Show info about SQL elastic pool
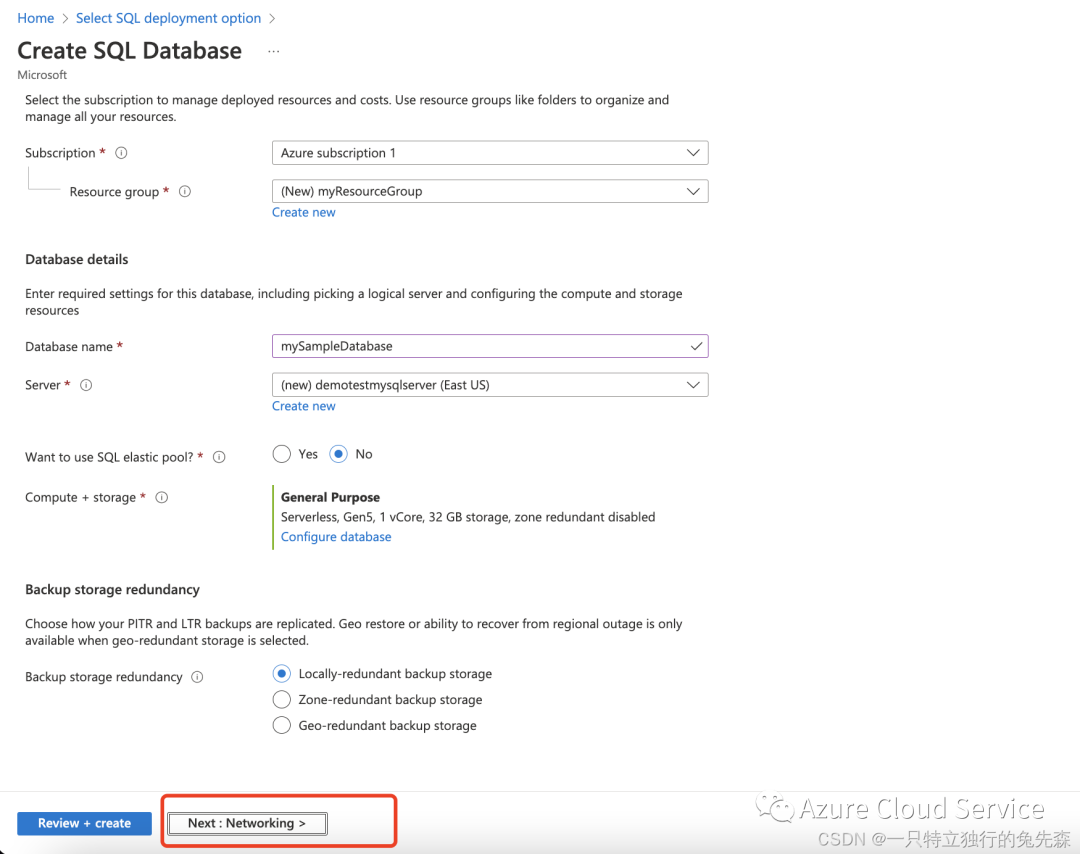Image resolution: width=1080 pixels, height=854 pixels. [x=219, y=457]
